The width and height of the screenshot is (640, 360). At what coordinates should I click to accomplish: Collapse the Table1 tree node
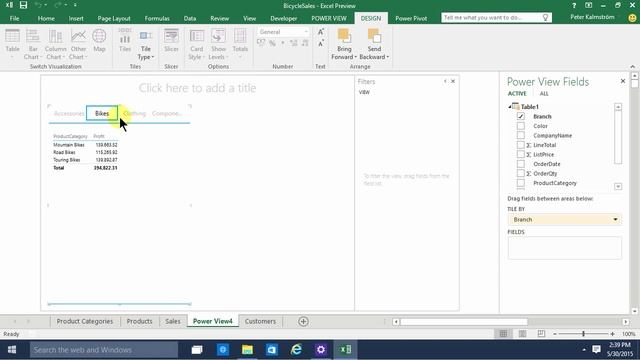tap(510, 107)
